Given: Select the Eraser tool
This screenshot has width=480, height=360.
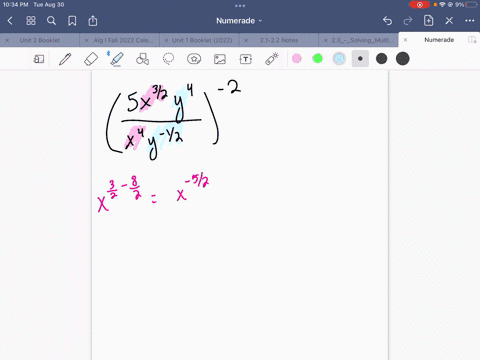Looking at the screenshot, I should [x=91, y=59].
